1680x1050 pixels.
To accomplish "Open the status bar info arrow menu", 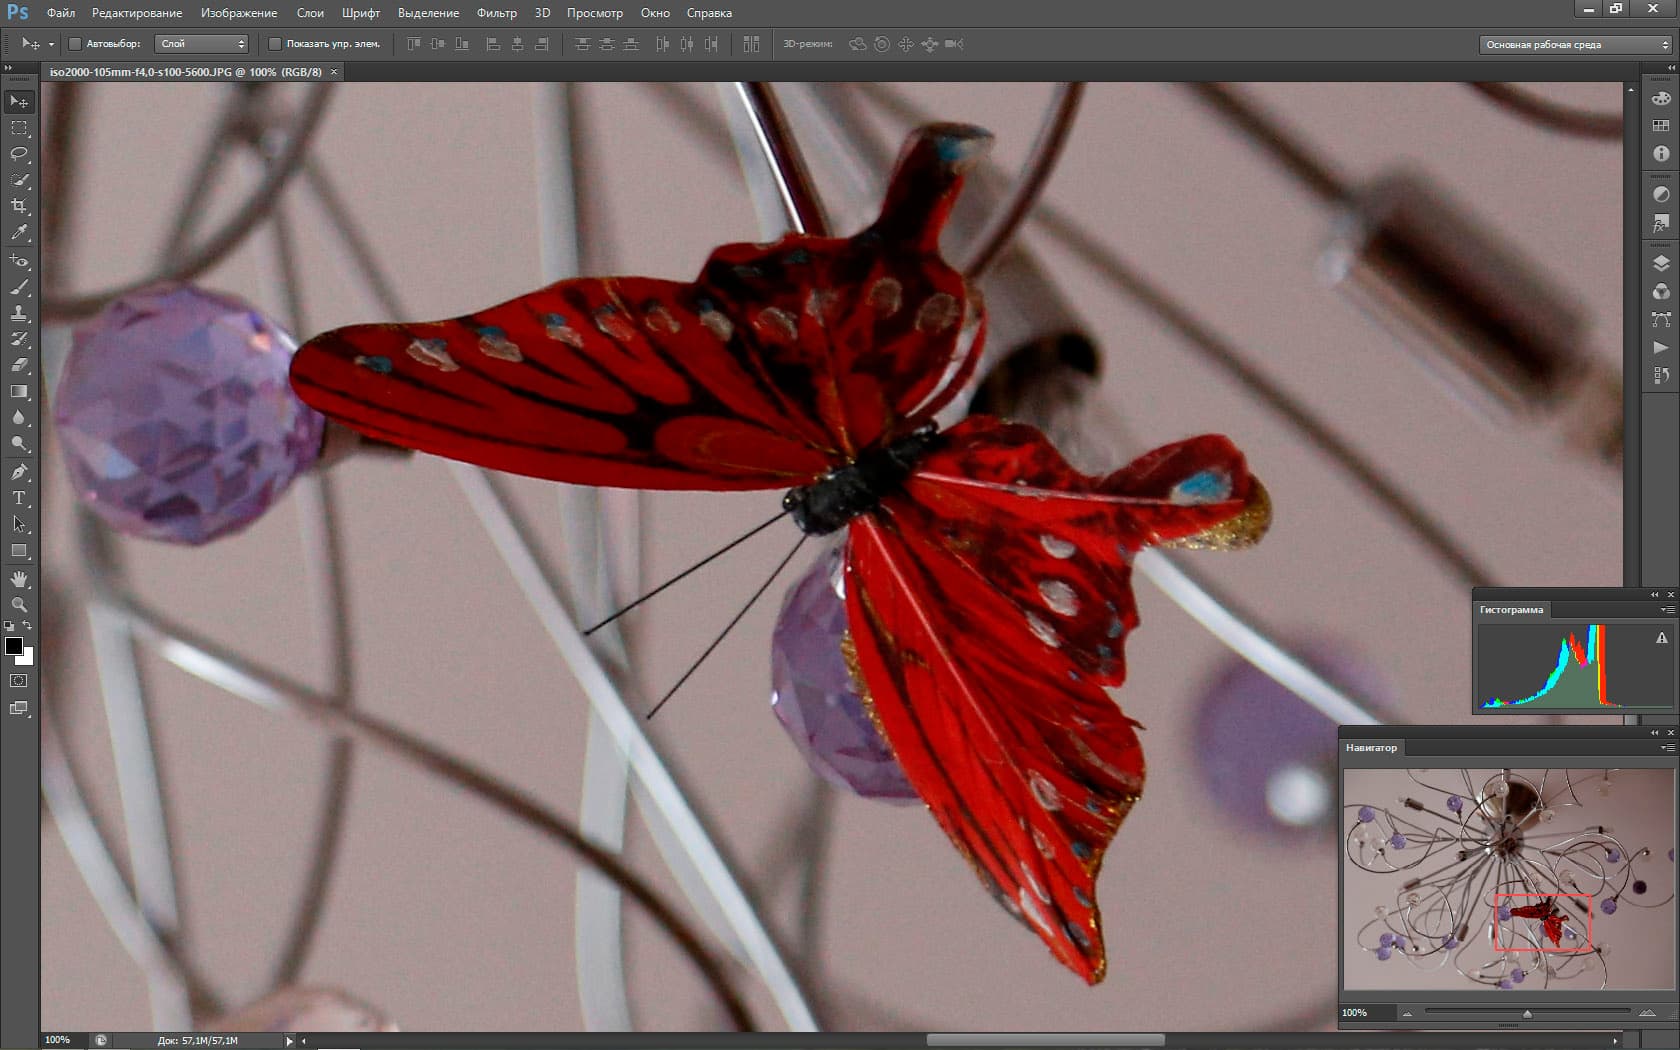I will (x=290, y=1041).
